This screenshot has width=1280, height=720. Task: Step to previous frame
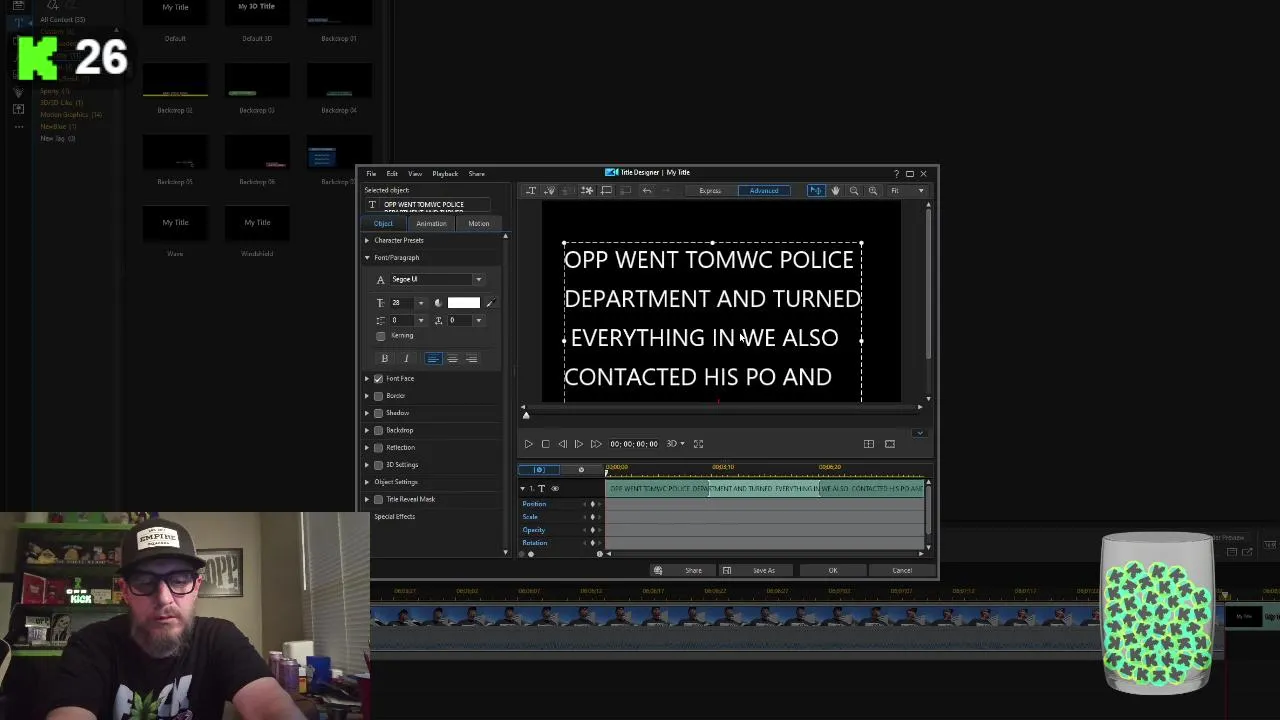coord(562,444)
